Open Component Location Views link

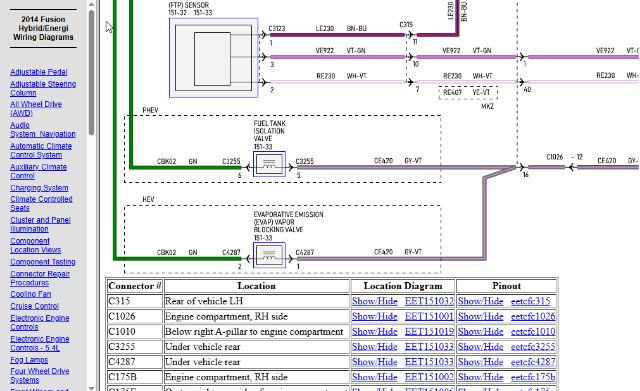tap(36, 245)
